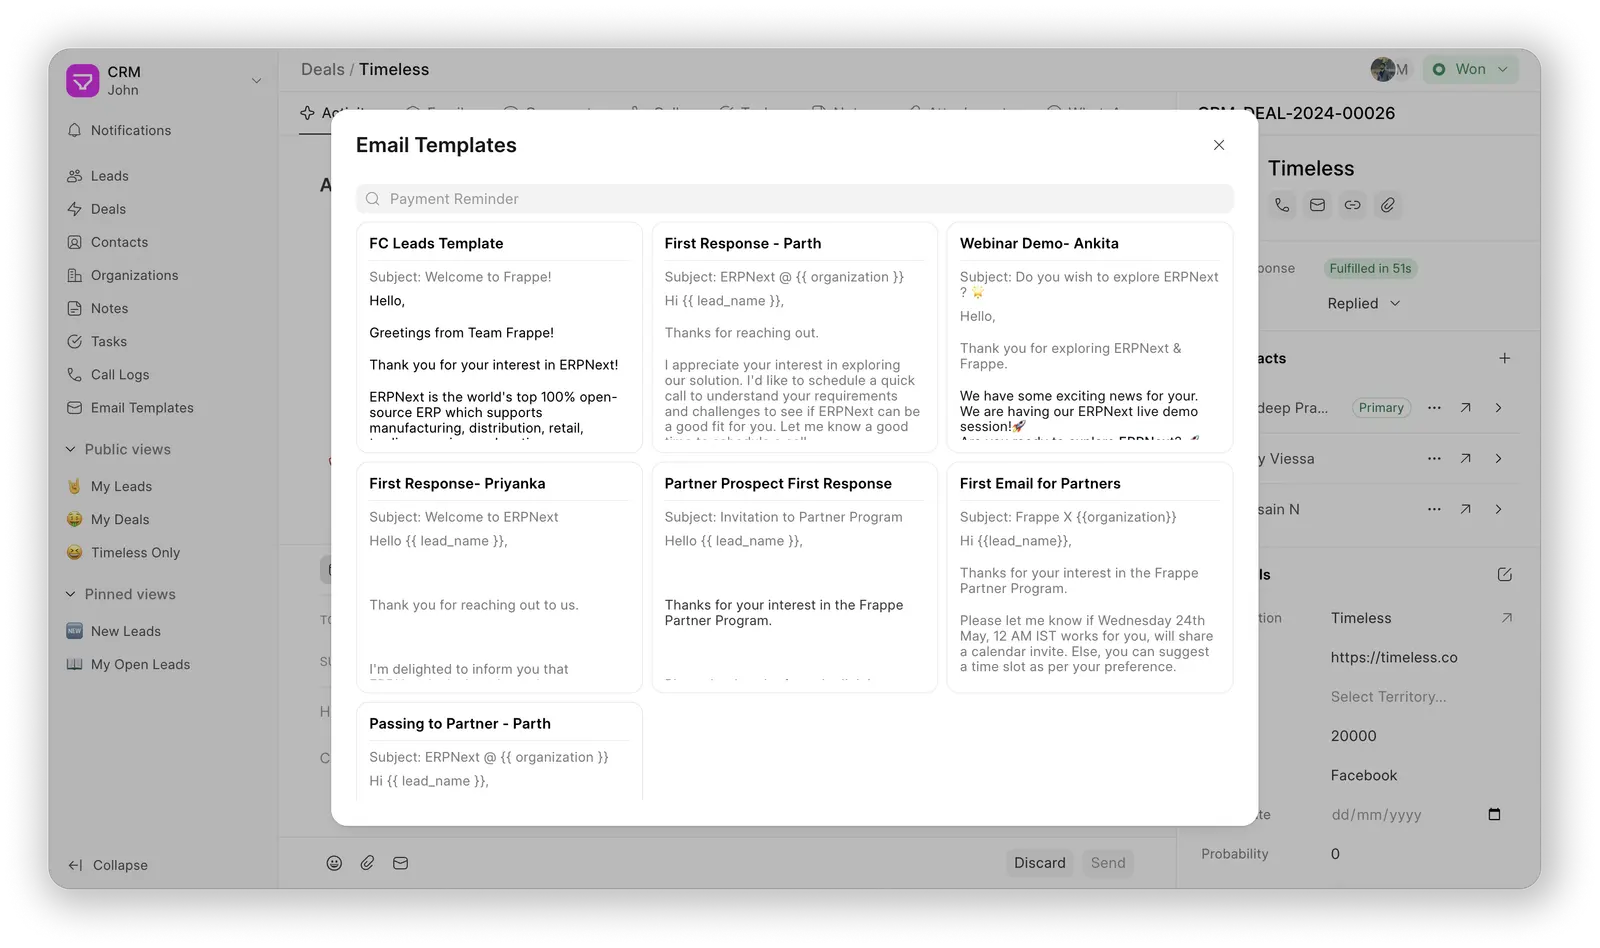Screen dimensions: 1600x948
Task: Select First Response- Priyanka template
Action: [x=499, y=577]
